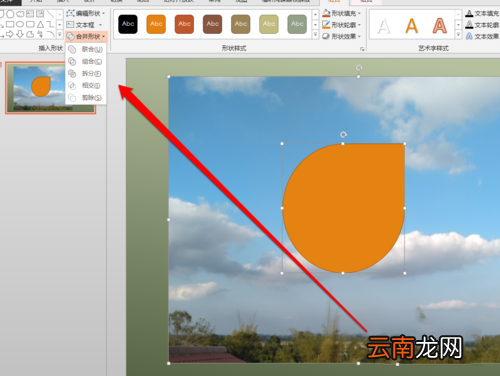This screenshot has width=500, height=376.
Task: Open 形状填充 shape fill options
Action: (x=342, y=13)
